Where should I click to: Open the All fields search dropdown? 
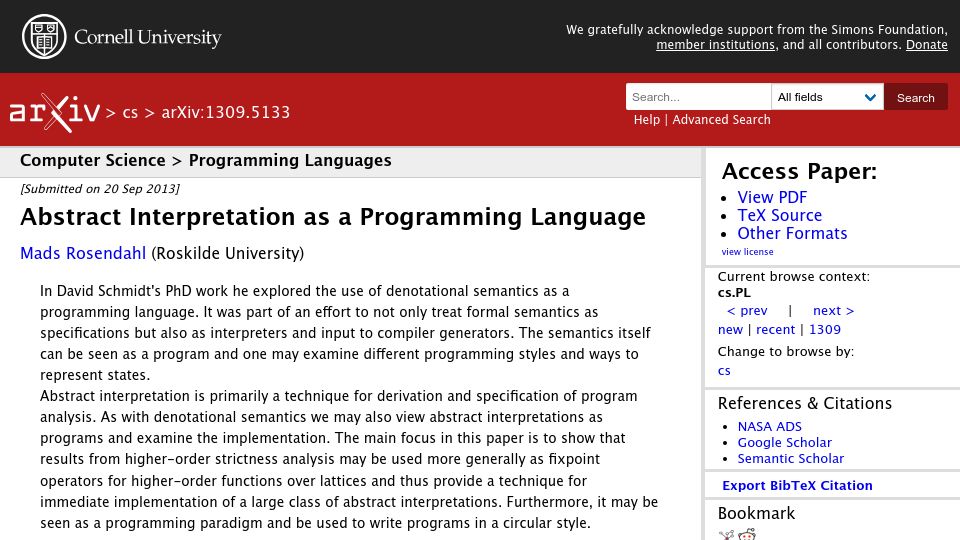(x=827, y=97)
